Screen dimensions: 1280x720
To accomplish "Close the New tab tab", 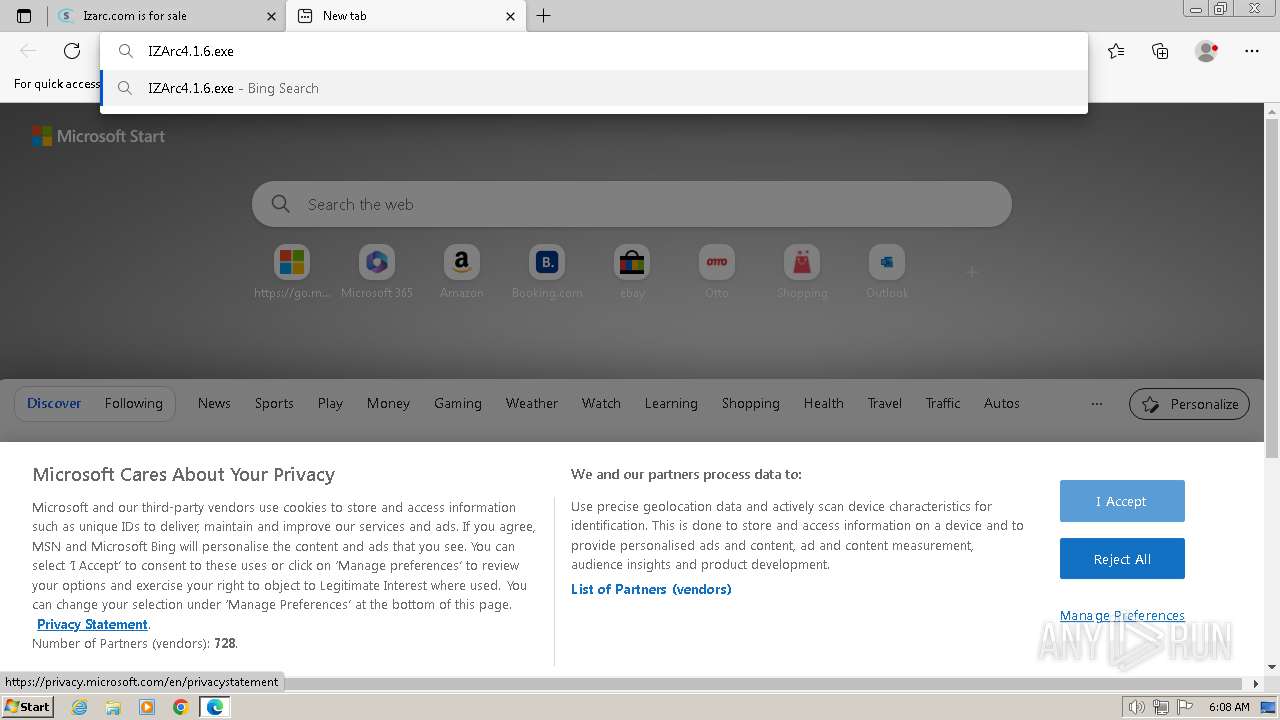I will (511, 16).
